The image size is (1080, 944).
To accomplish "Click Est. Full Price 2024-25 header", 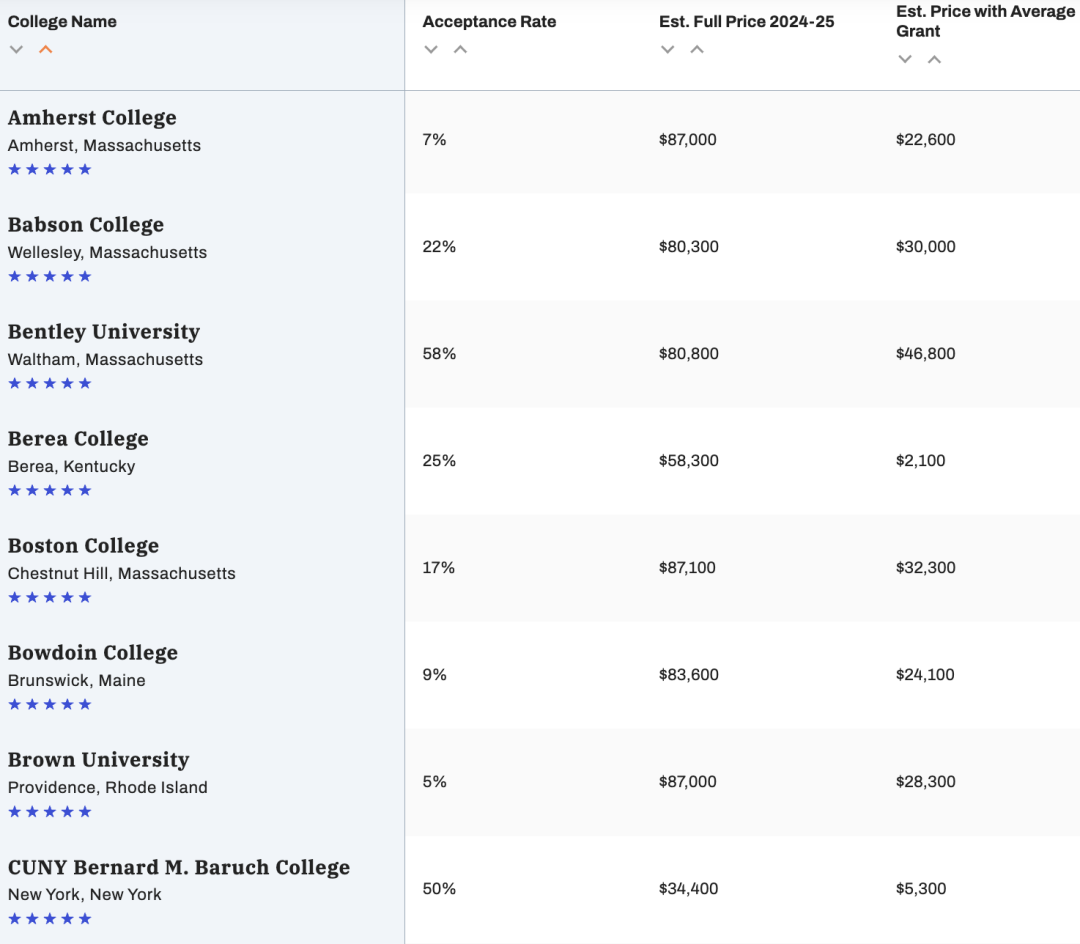I will coord(747,21).
